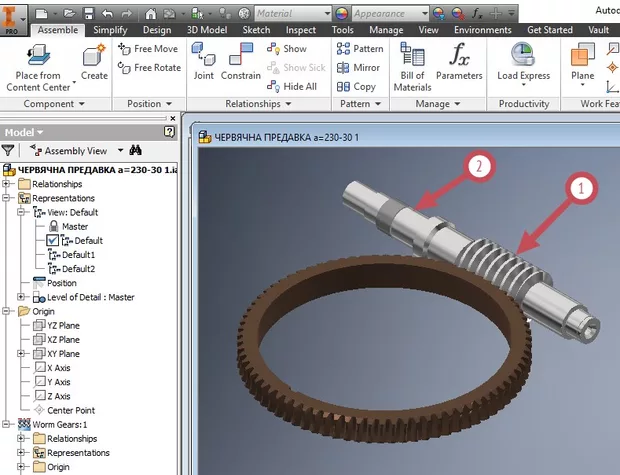
Task: Activate the Joint relationship tool
Action: click(x=204, y=62)
